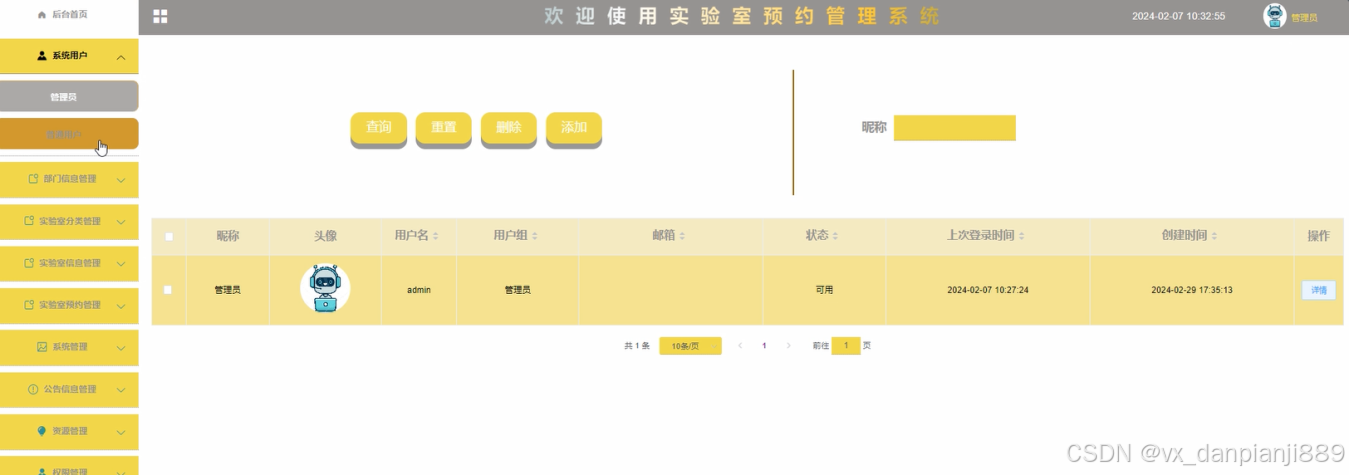The height and width of the screenshot is (475, 1349).
Task: Click the 资源管理 icon
Action: point(42,431)
